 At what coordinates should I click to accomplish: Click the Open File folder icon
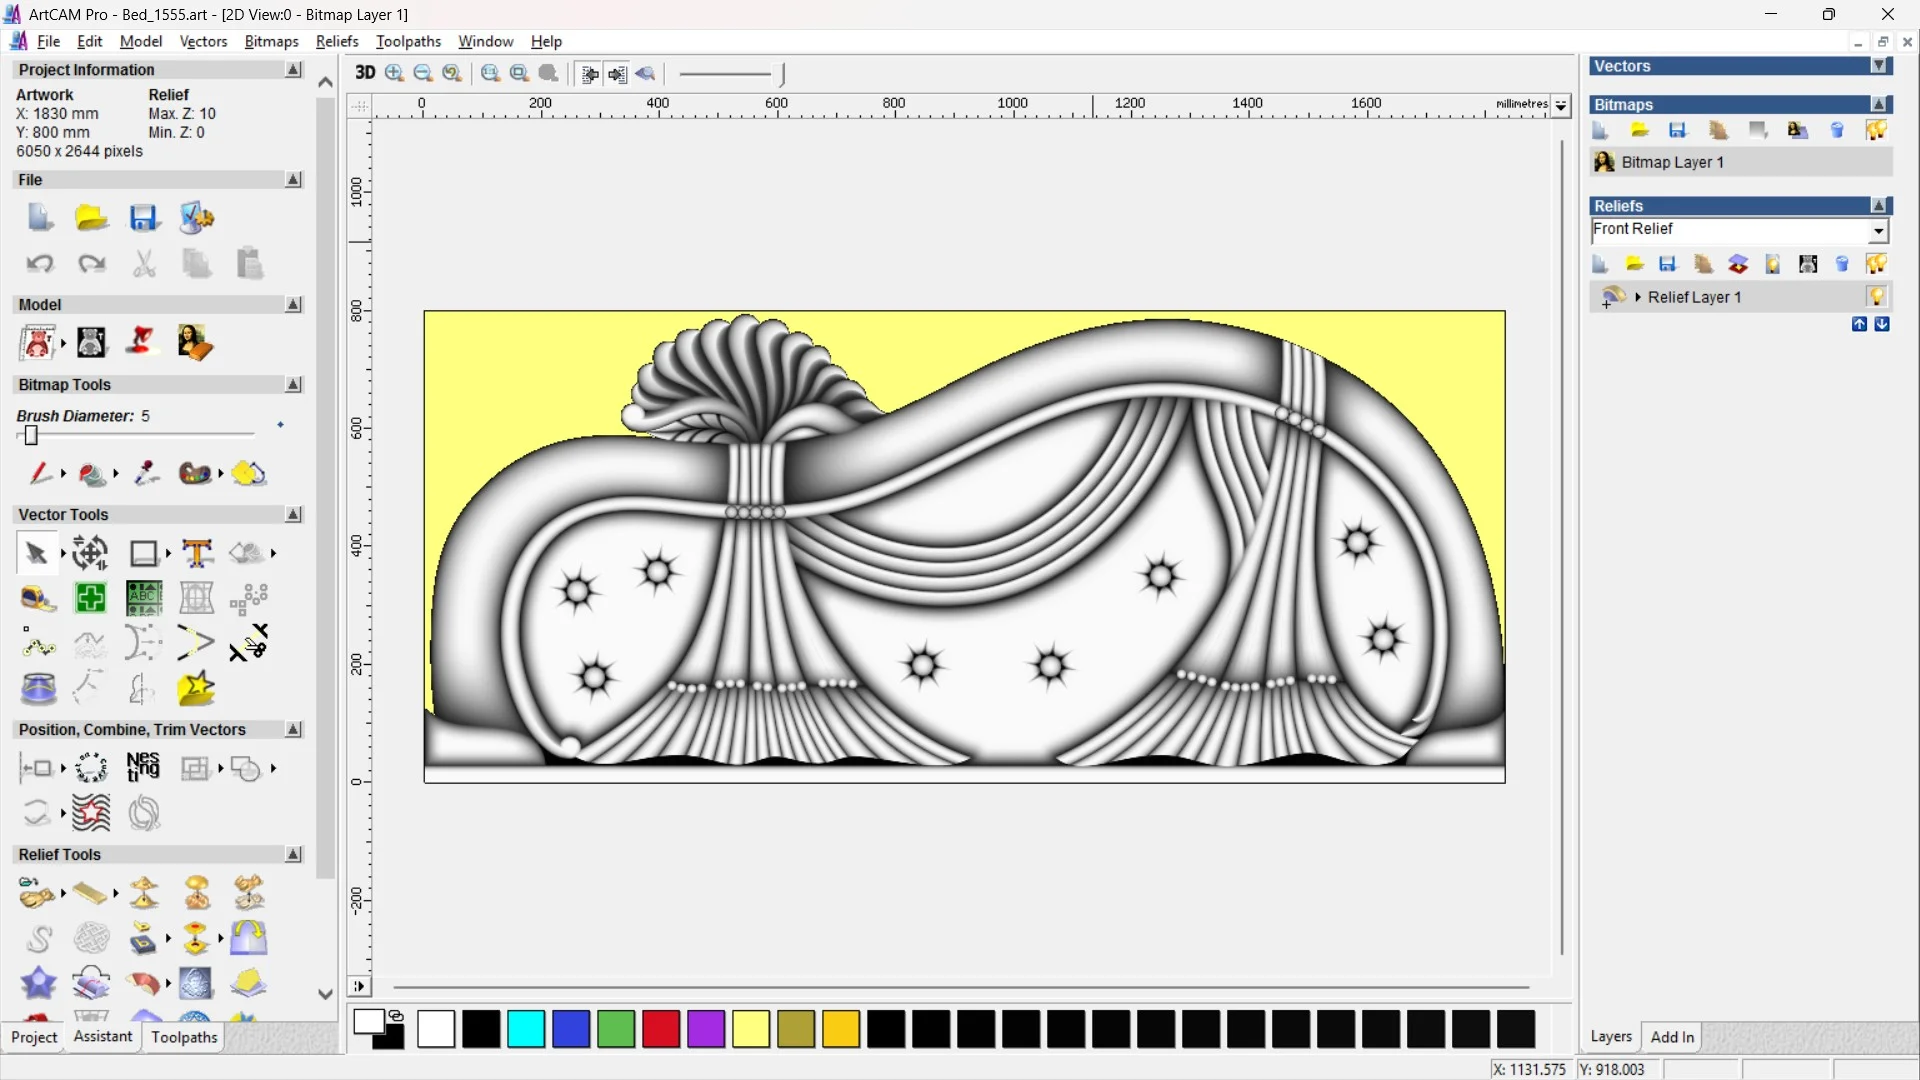click(91, 218)
